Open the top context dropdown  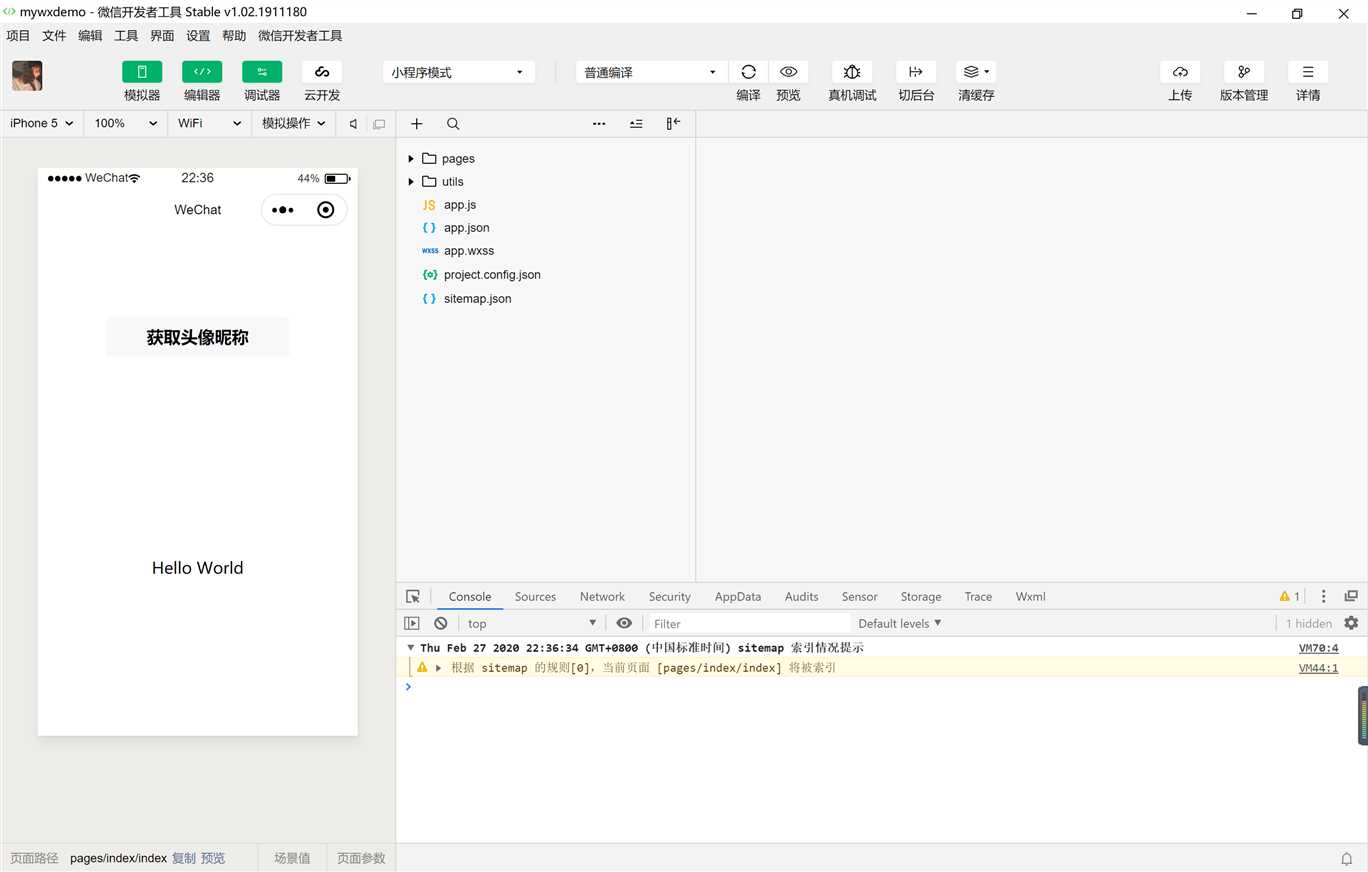pos(532,623)
